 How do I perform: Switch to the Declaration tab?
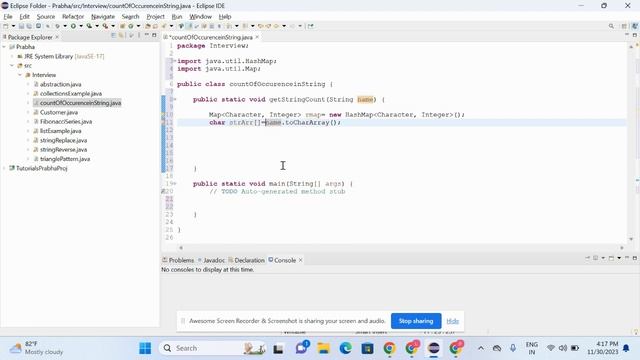(247, 260)
